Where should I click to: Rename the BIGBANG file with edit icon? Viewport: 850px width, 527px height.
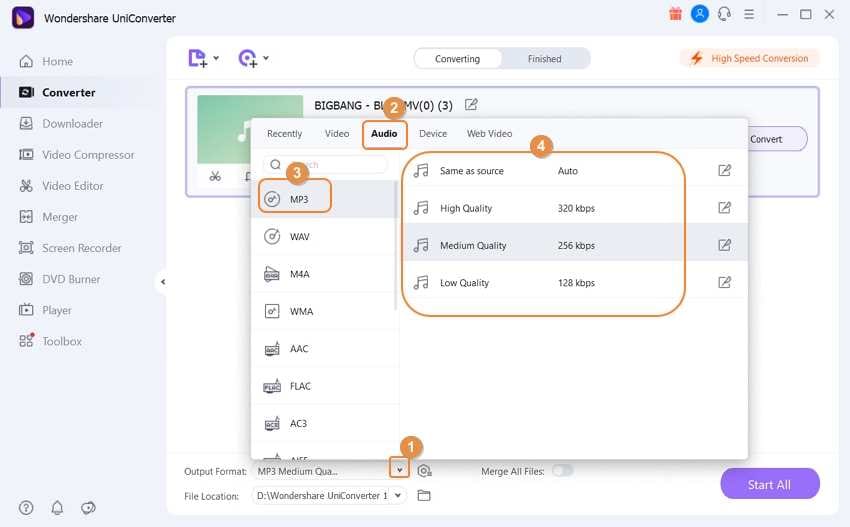471,105
